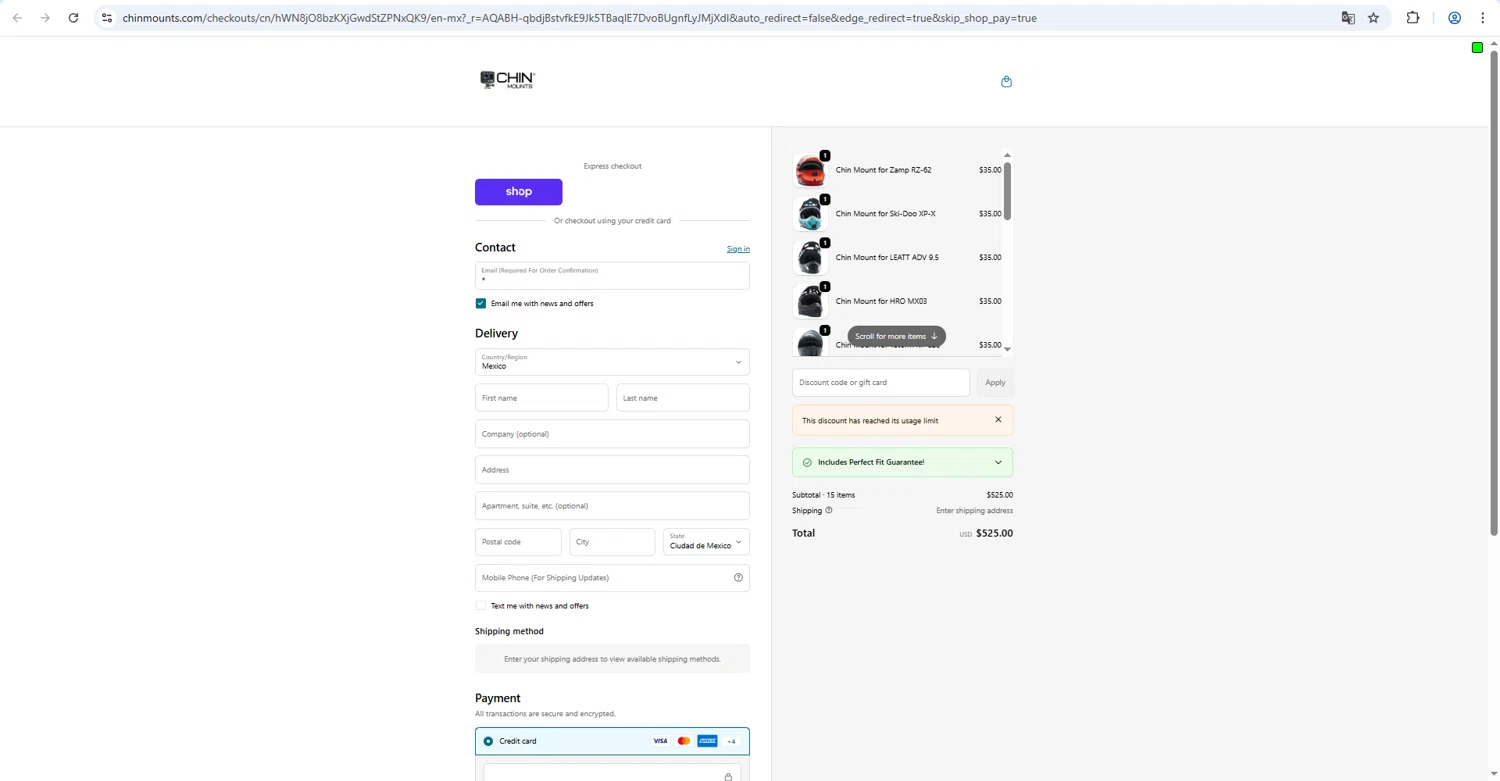Pay with Shop express checkout button
The height and width of the screenshot is (781, 1500).
(x=518, y=192)
